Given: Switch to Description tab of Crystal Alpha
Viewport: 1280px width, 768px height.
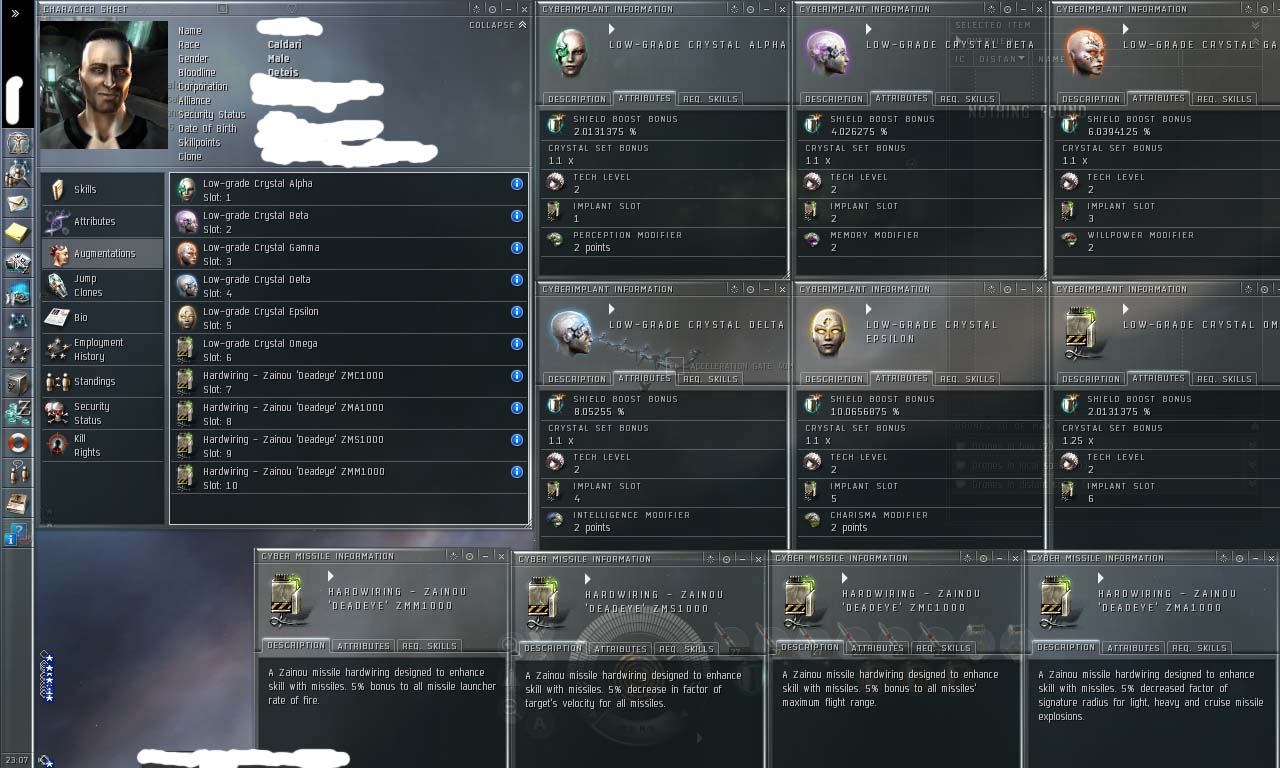Looking at the screenshot, I should pyautogui.click(x=577, y=99).
